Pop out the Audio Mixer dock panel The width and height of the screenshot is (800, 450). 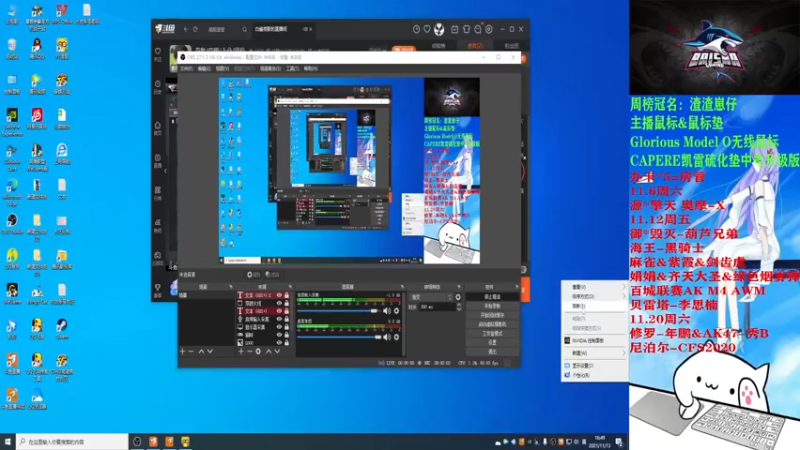(403, 287)
